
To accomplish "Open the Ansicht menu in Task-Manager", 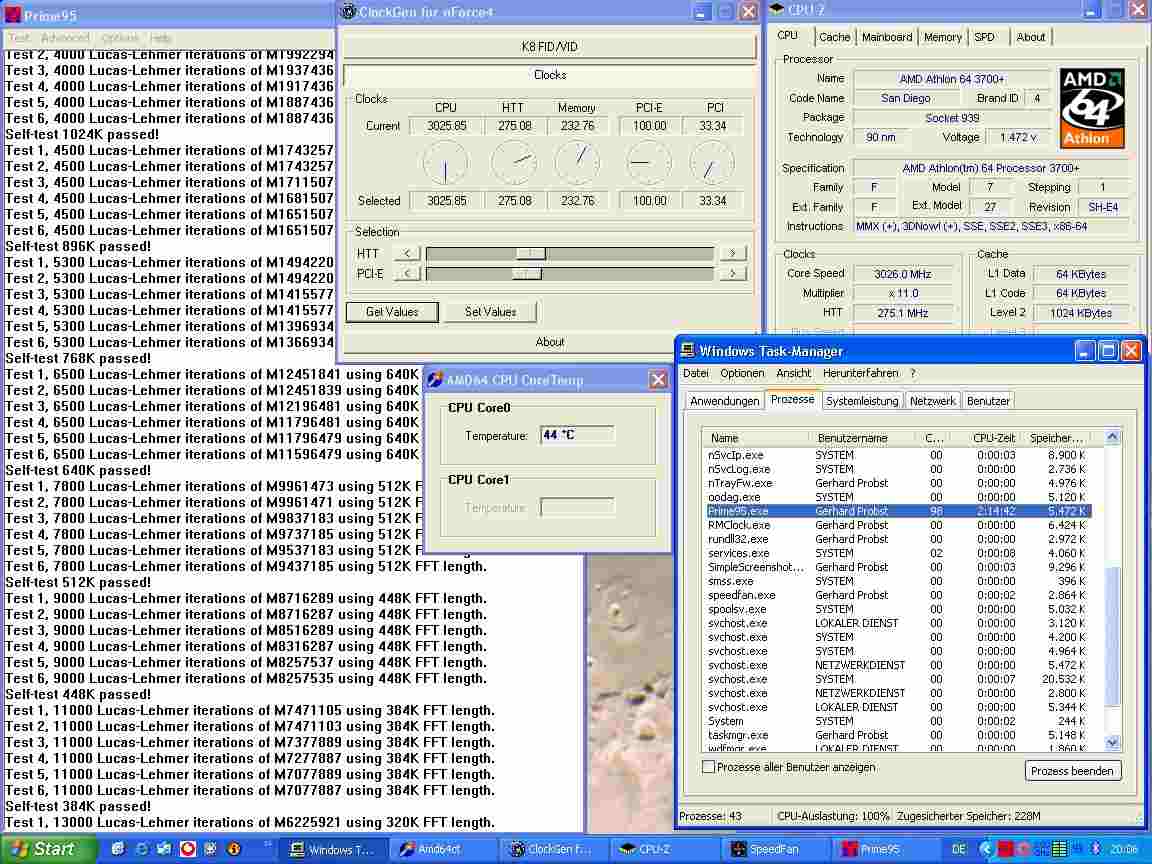I will pos(793,373).
